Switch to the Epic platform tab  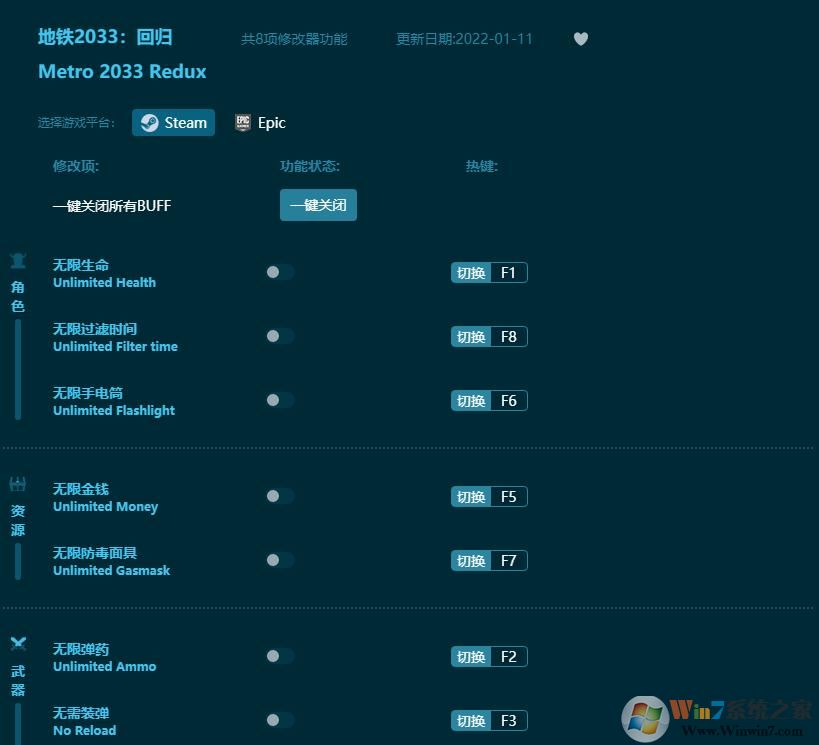click(260, 122)
